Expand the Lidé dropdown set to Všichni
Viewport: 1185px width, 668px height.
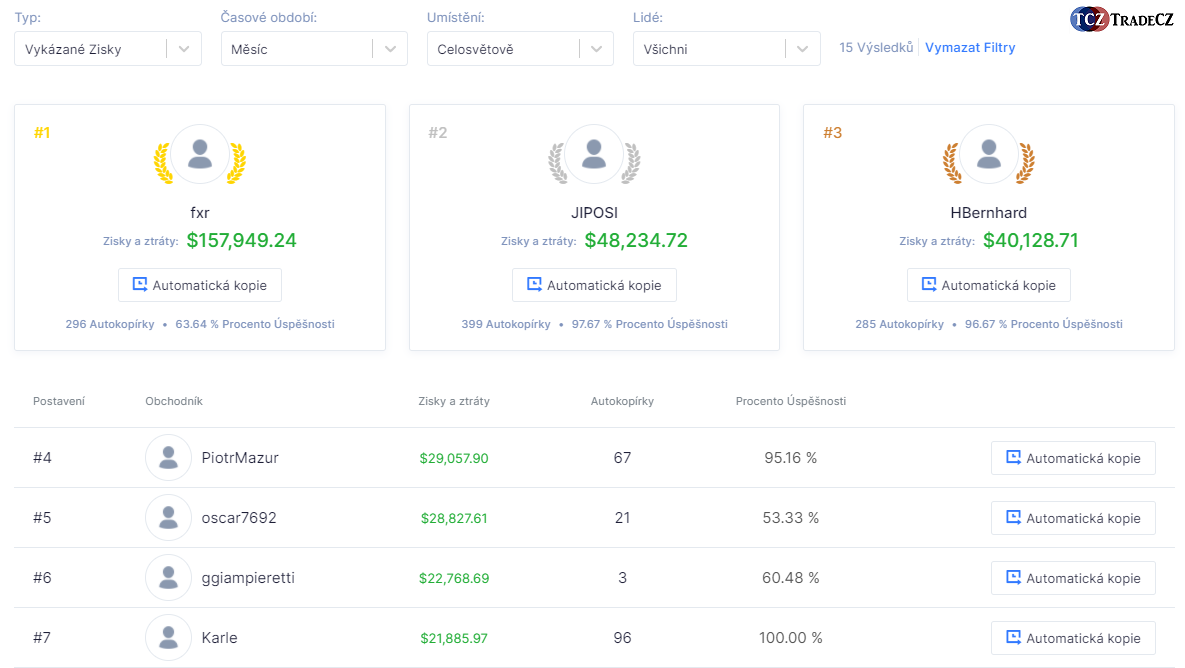point(727,47)
